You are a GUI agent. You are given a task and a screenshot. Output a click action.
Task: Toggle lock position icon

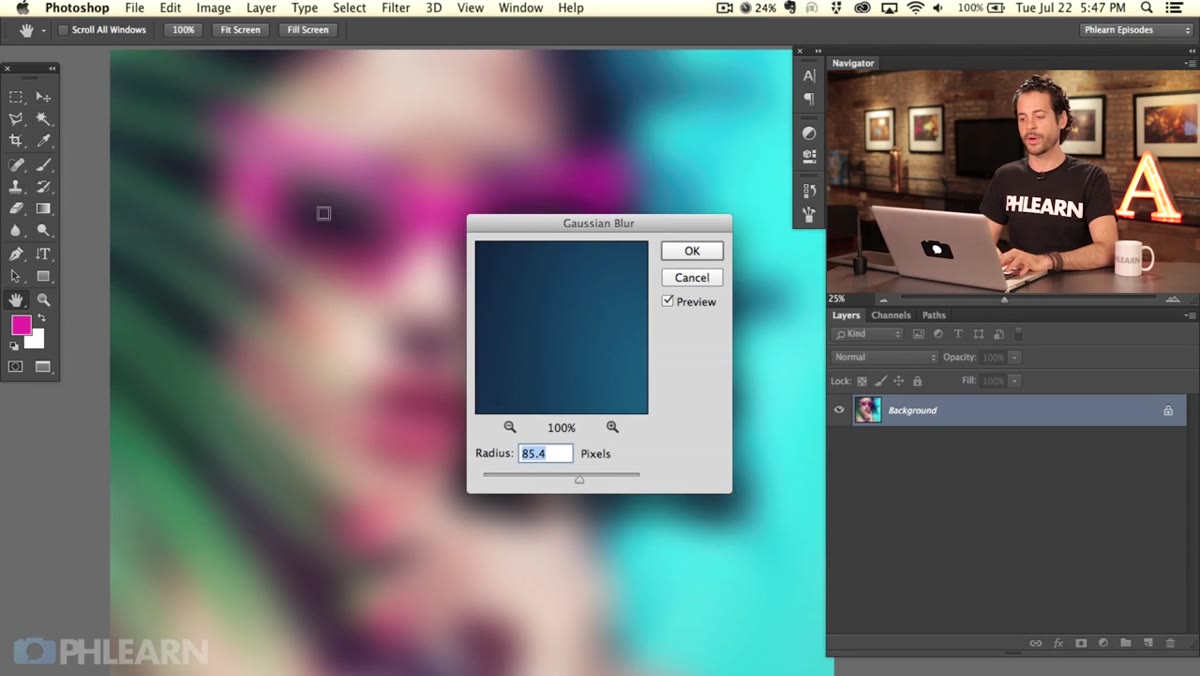(x=898, y=381)
